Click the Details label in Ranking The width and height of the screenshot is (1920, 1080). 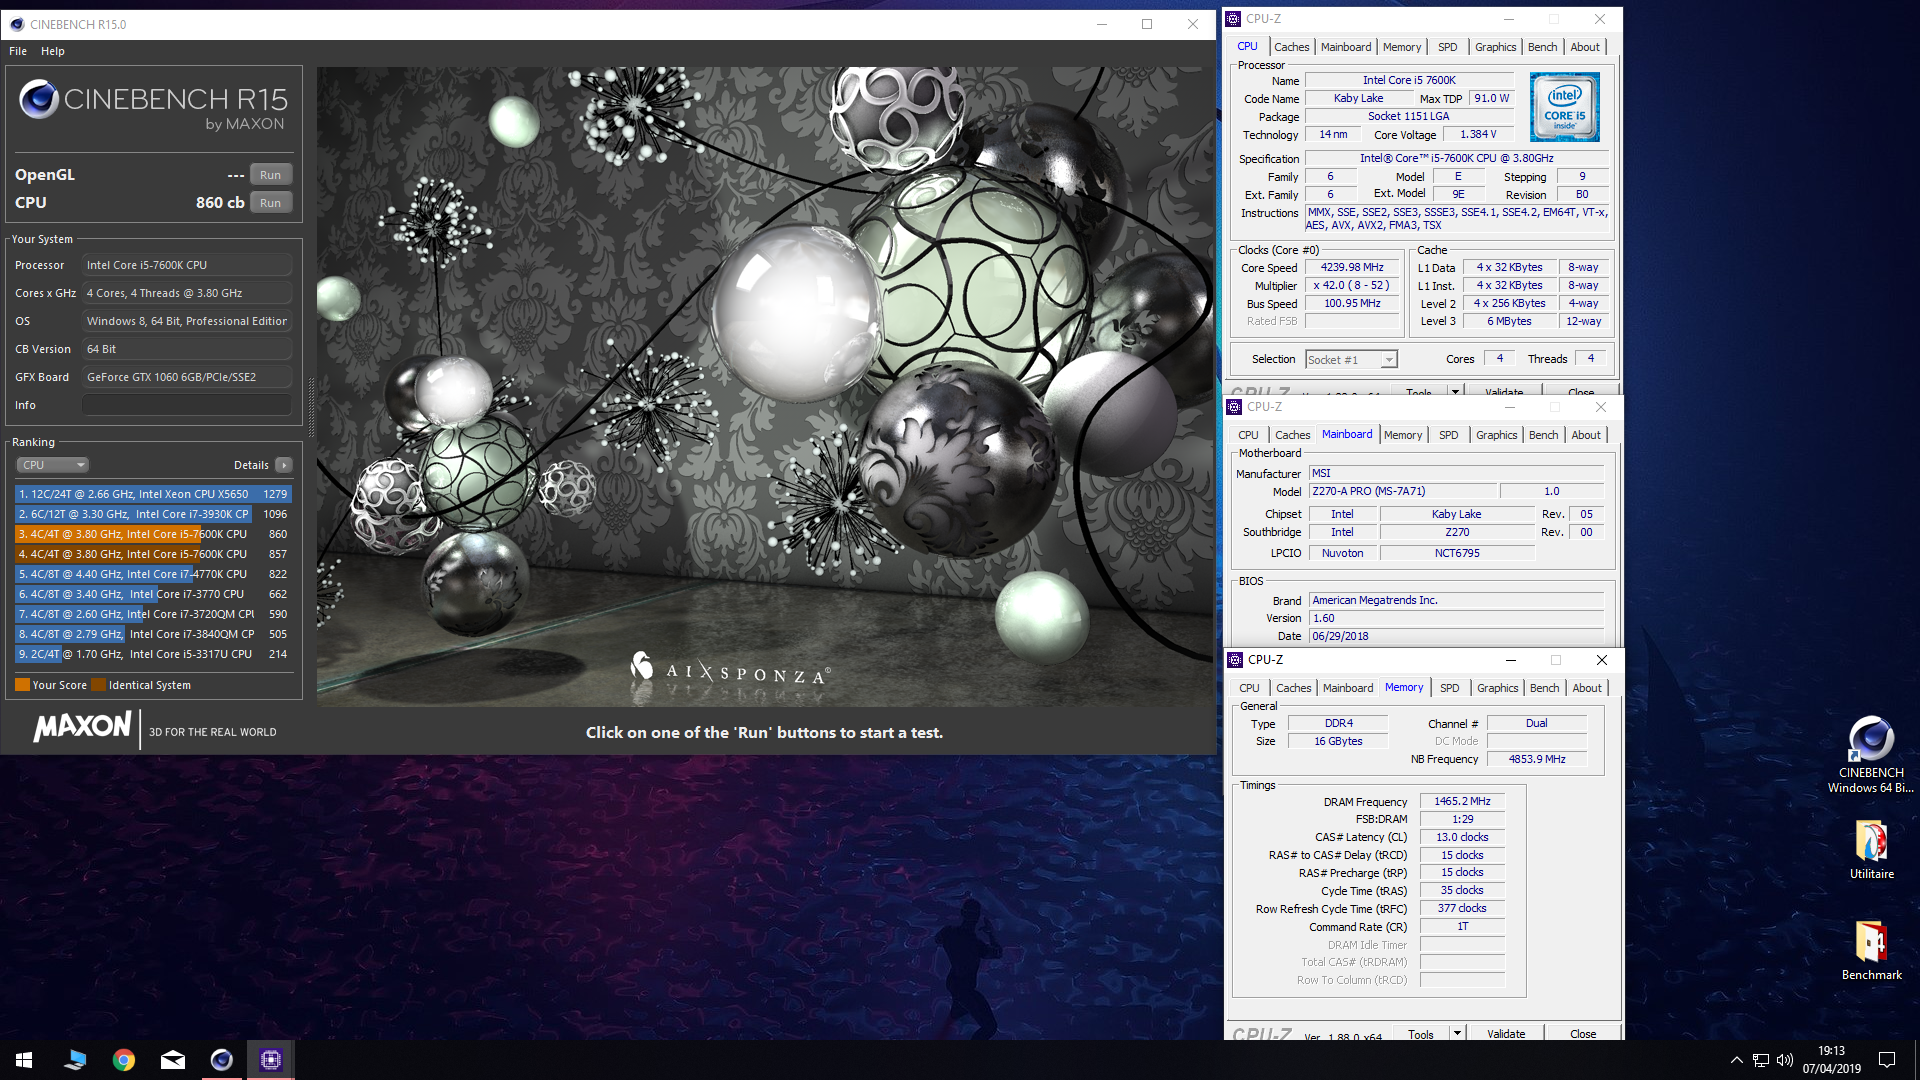(x=251, y=465)
